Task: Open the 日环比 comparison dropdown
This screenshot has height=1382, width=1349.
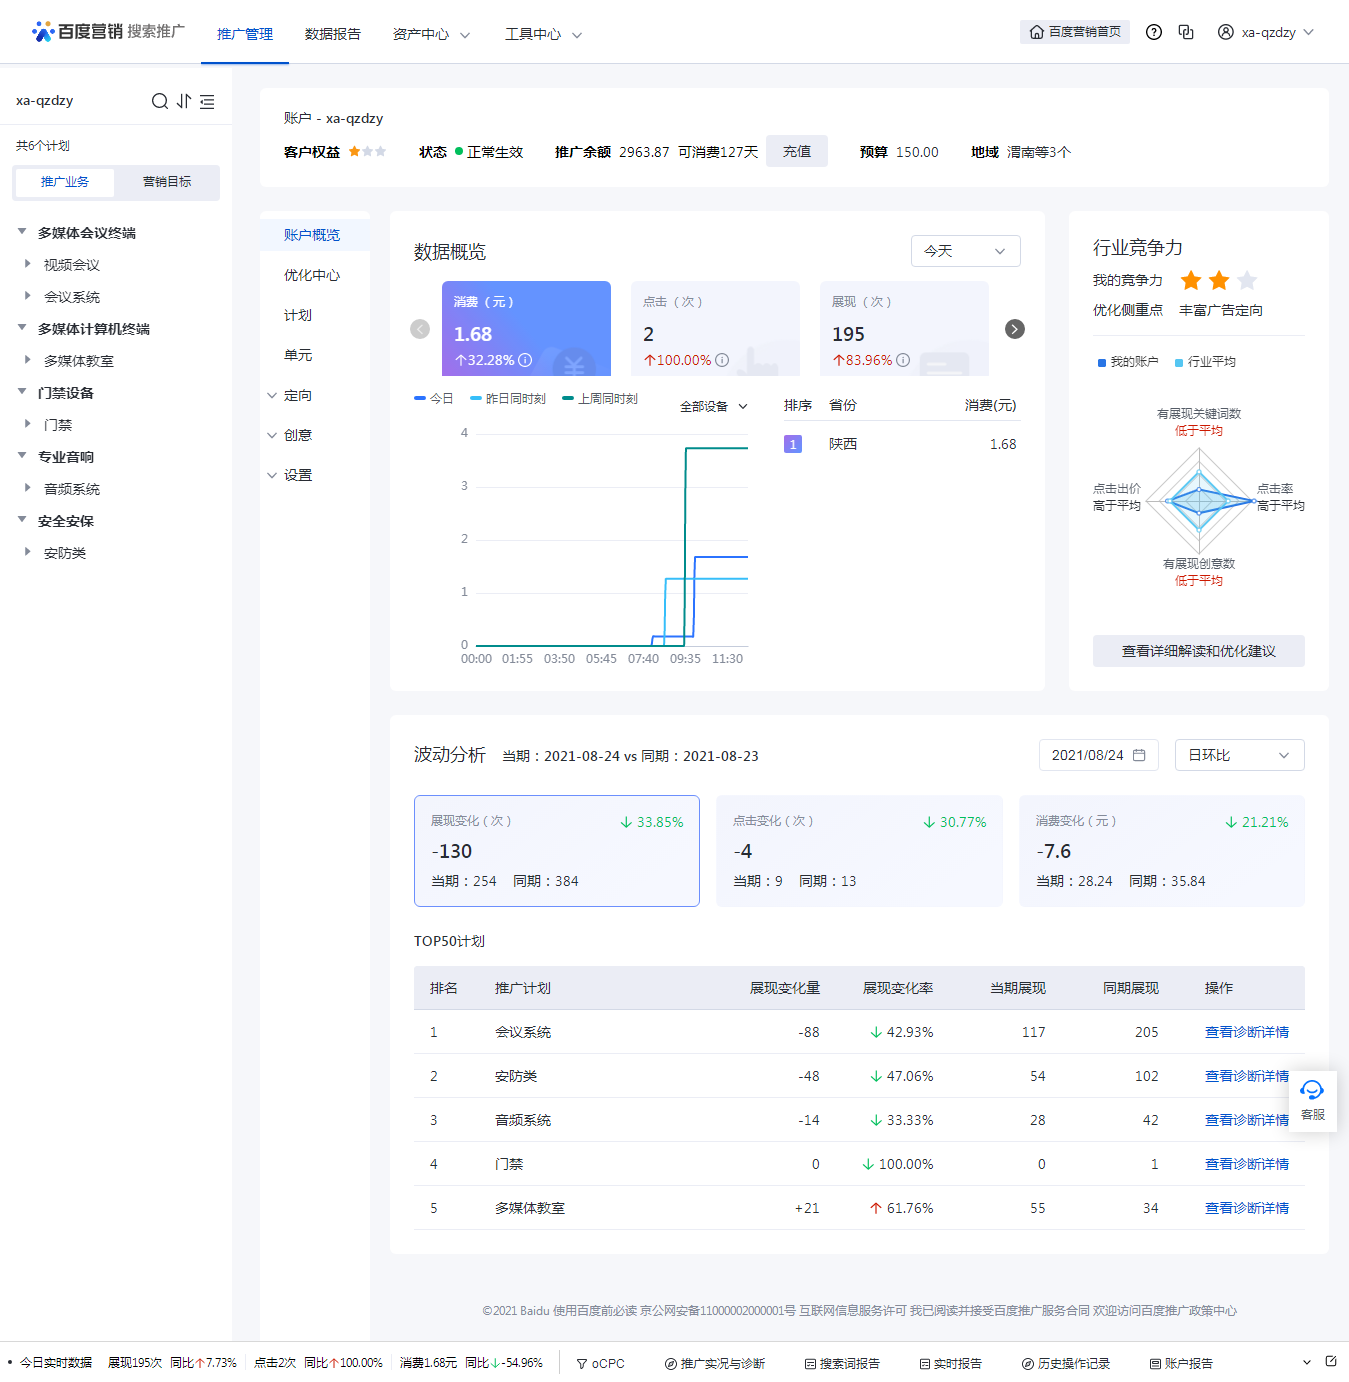Action: pos(1238,755)
